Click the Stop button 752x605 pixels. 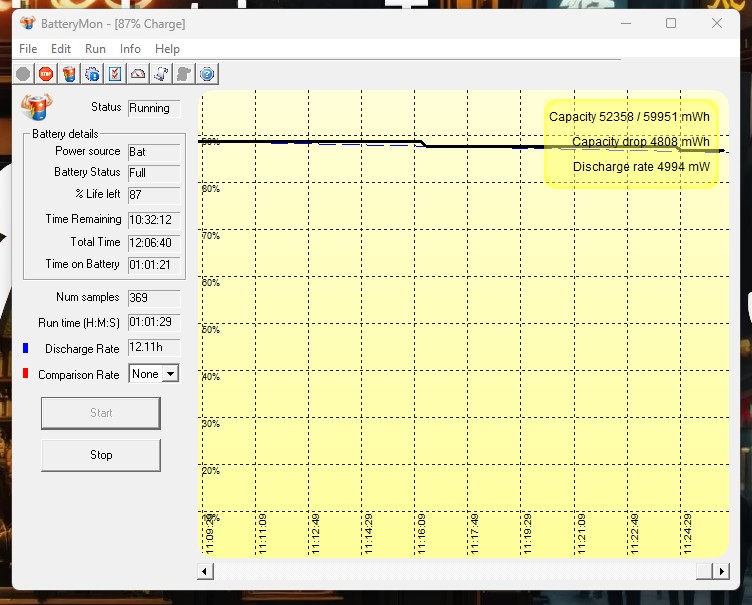(x=101, y=455)
